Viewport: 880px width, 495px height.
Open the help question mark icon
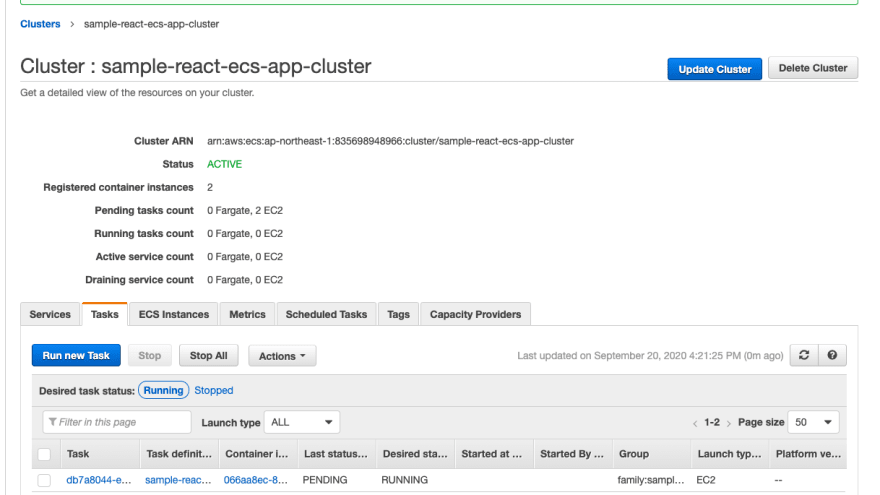[x=832, y=355]
